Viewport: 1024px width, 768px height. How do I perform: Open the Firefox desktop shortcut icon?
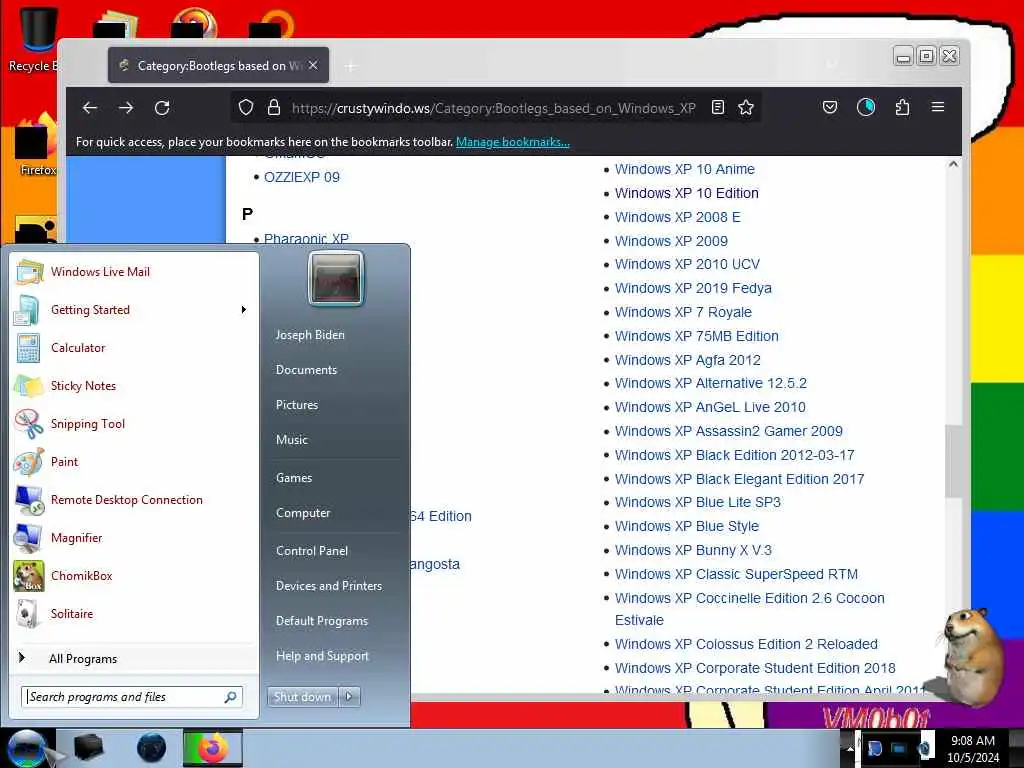37,145
